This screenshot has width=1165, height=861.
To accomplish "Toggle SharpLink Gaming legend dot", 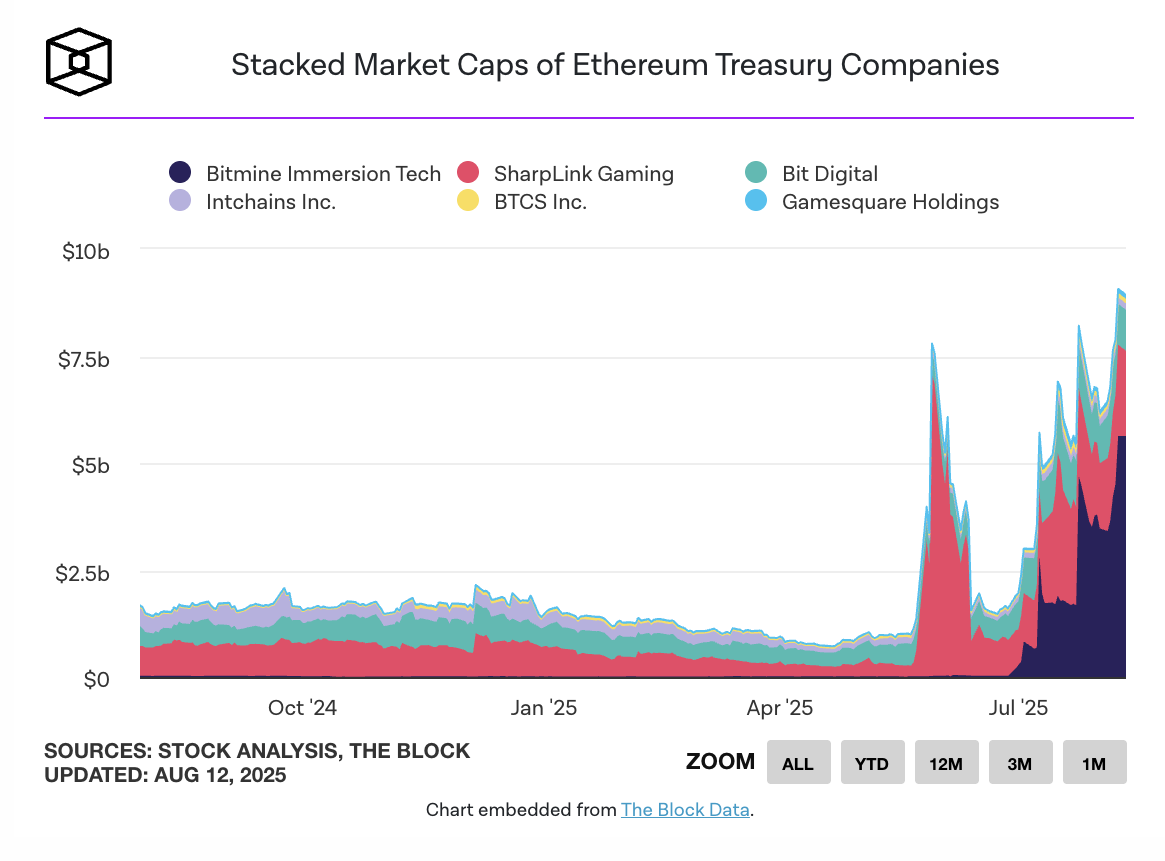I will point(468,172).
